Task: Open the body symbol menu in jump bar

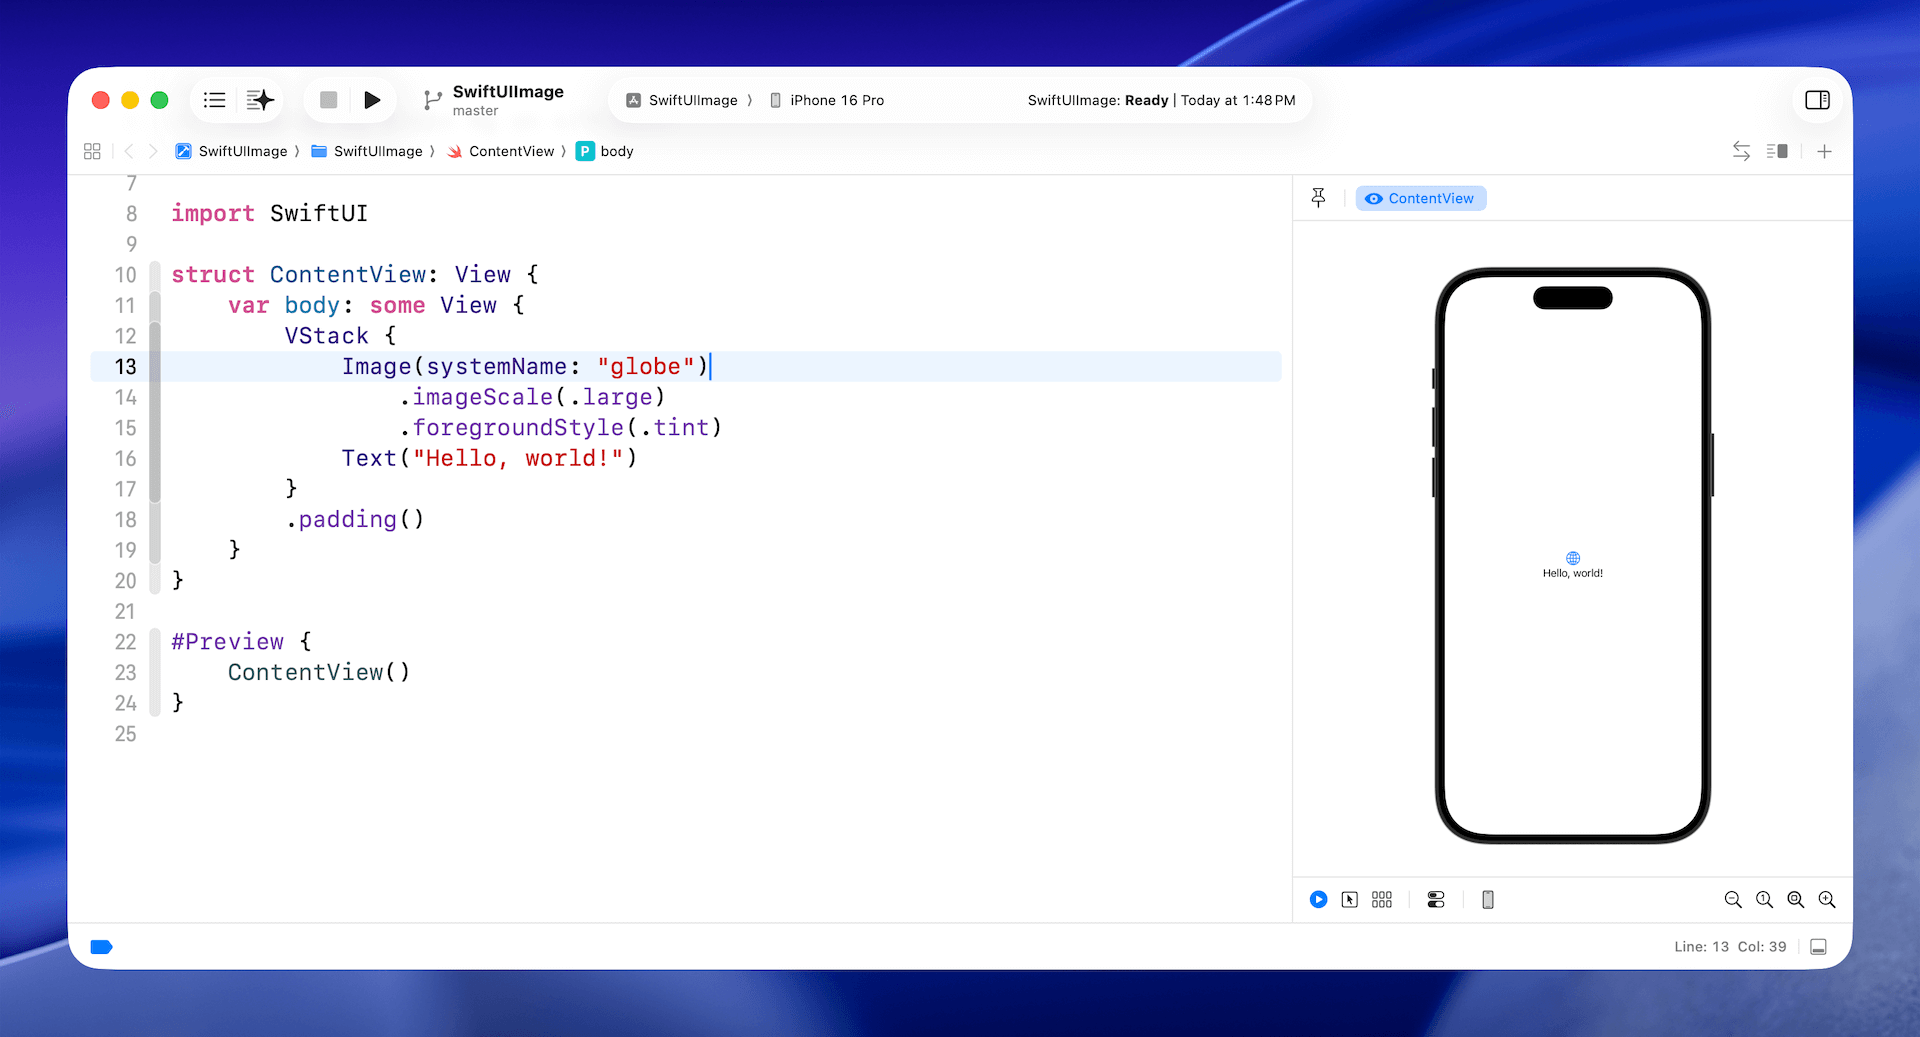Action: click(616, 151)
